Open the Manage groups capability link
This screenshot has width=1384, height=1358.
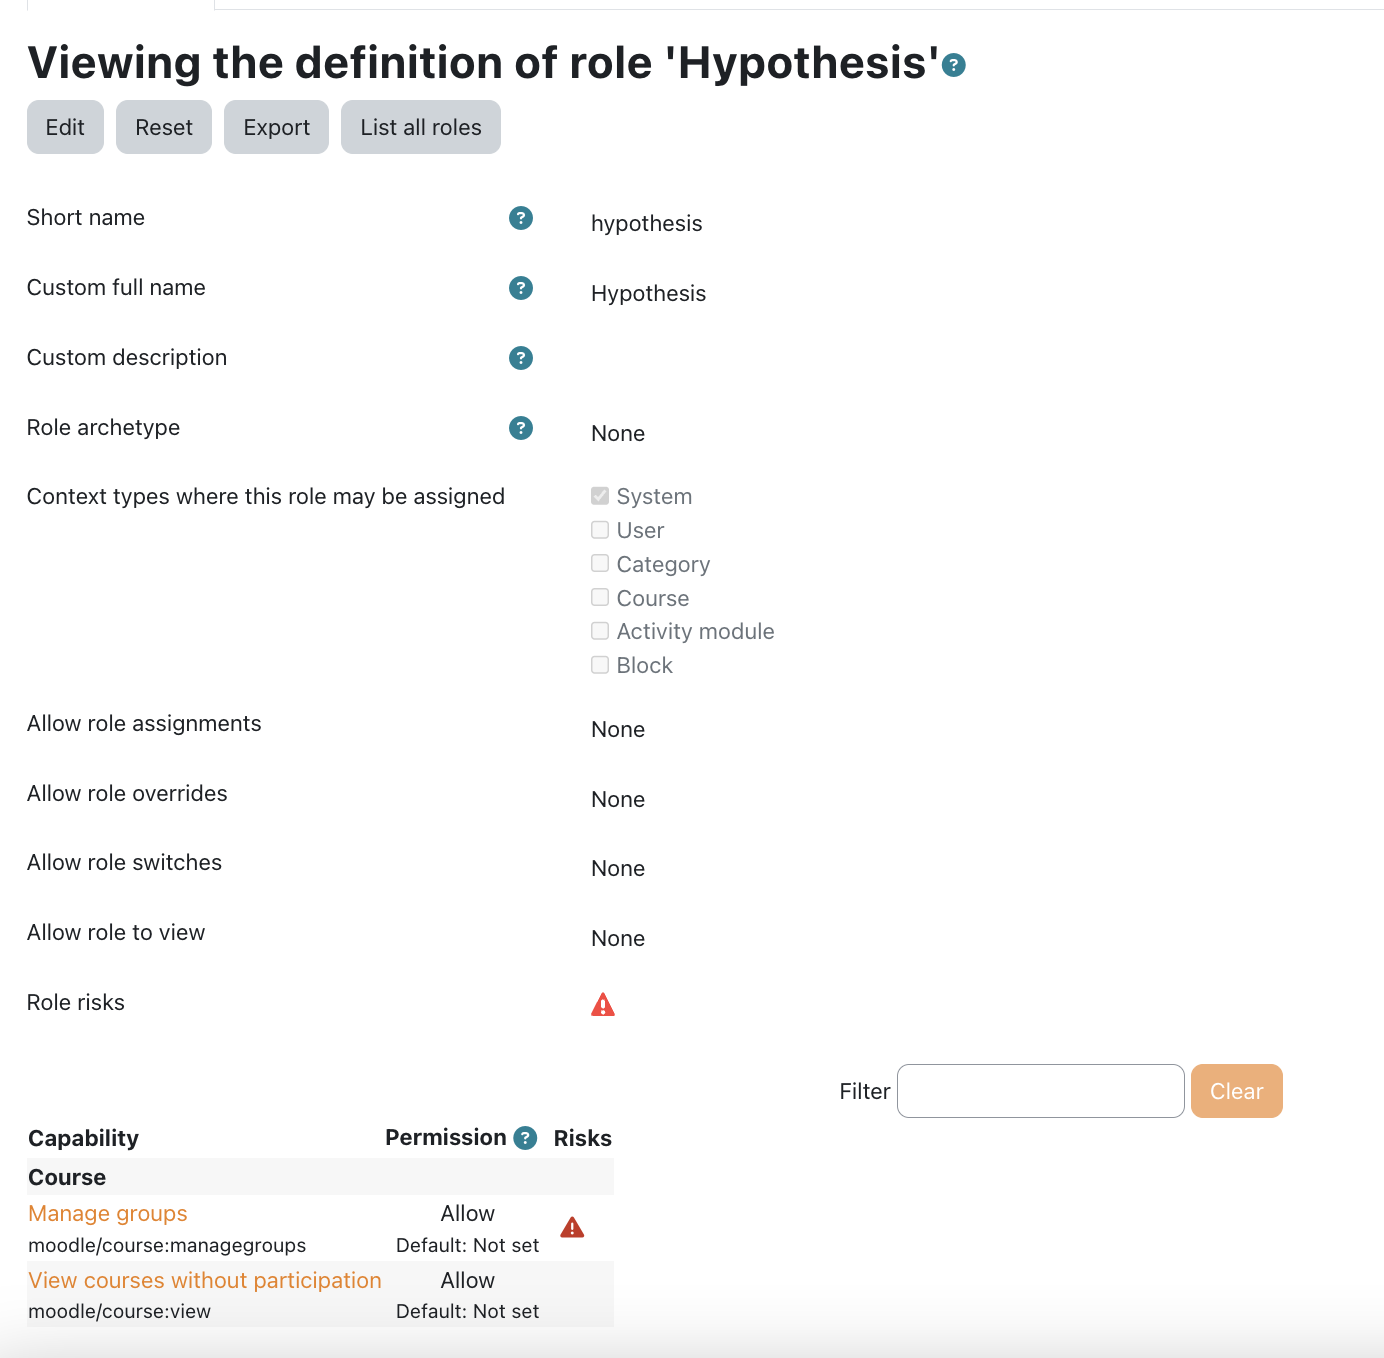(108, 1213)
